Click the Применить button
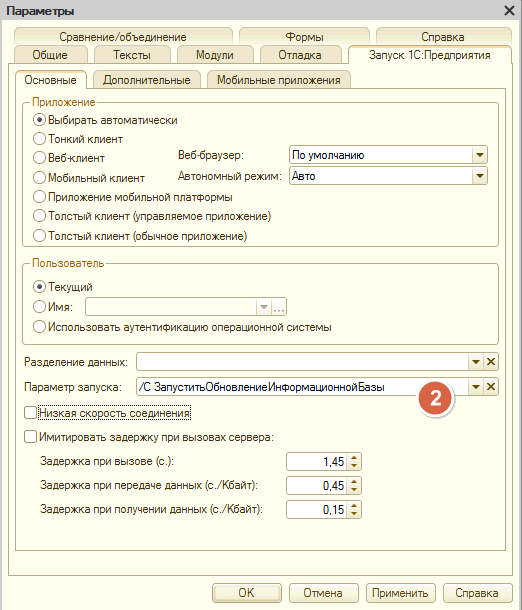522x610 pixels. (400, 593)
